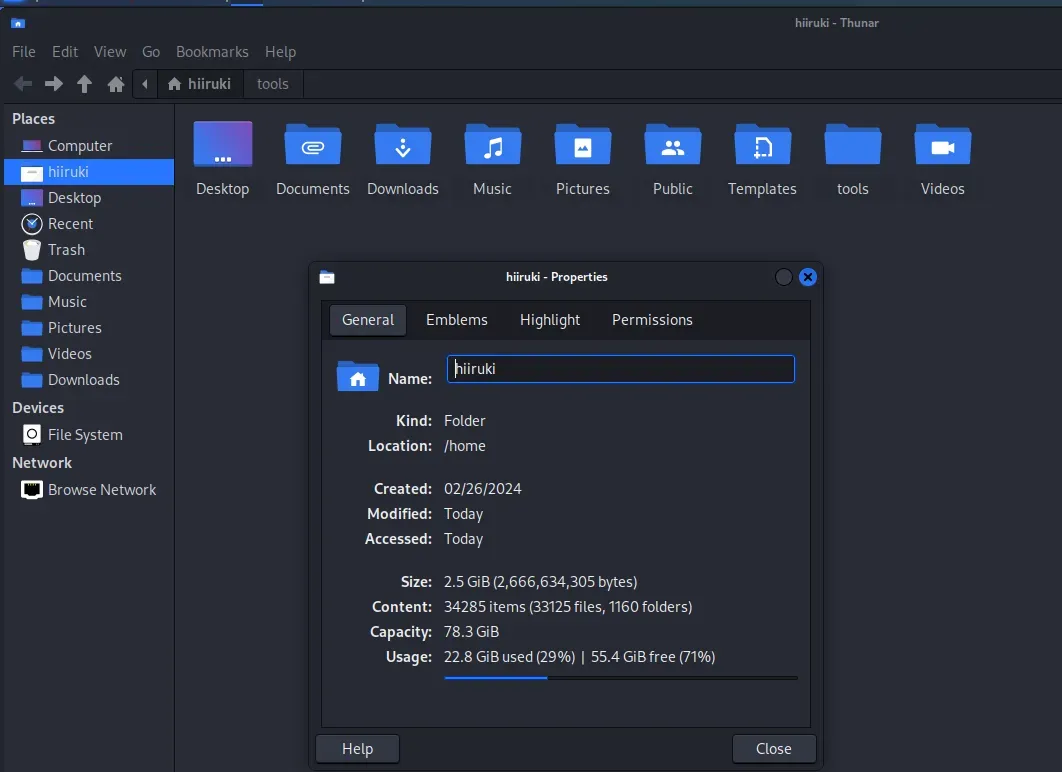Click the disk usage progress bar
Screen dimensions: 1062x772
[620, 678]
